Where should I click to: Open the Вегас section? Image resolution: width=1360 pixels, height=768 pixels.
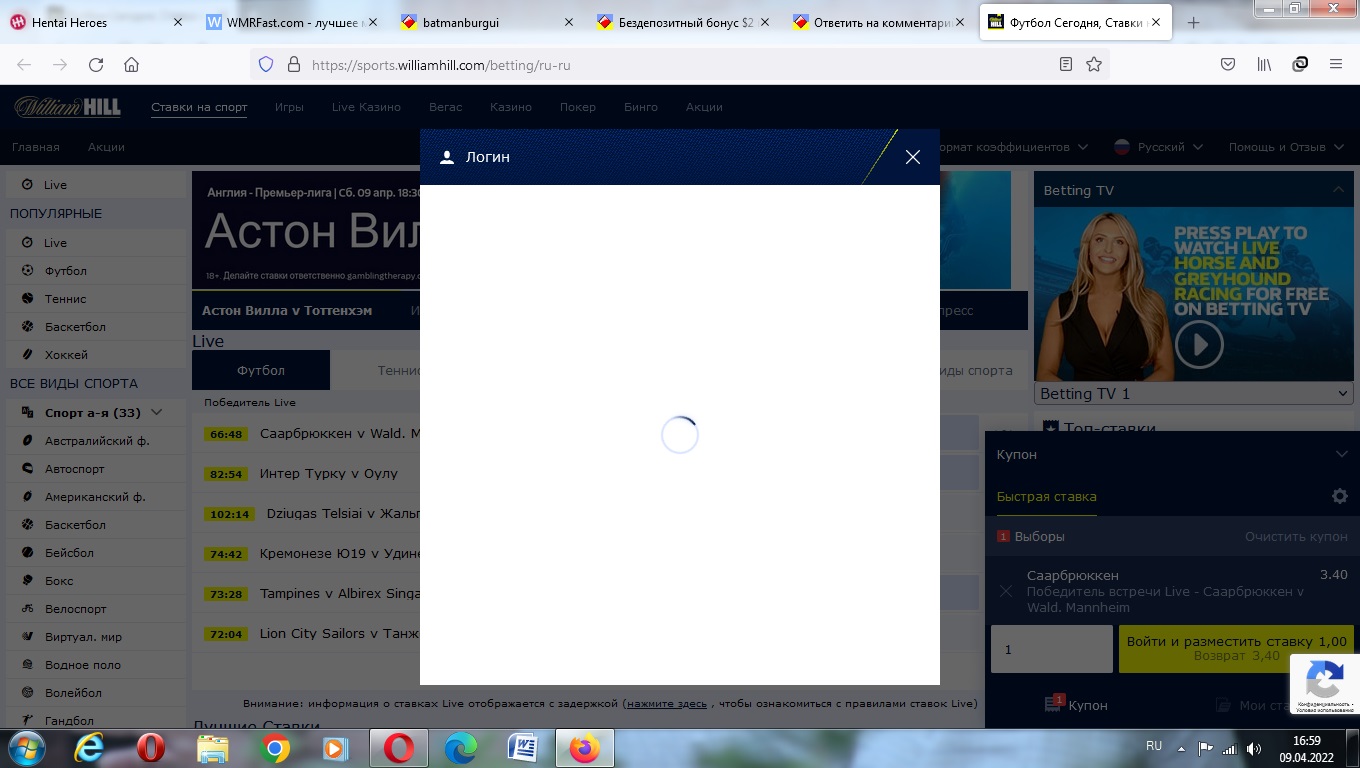click(x=445, y=107)
